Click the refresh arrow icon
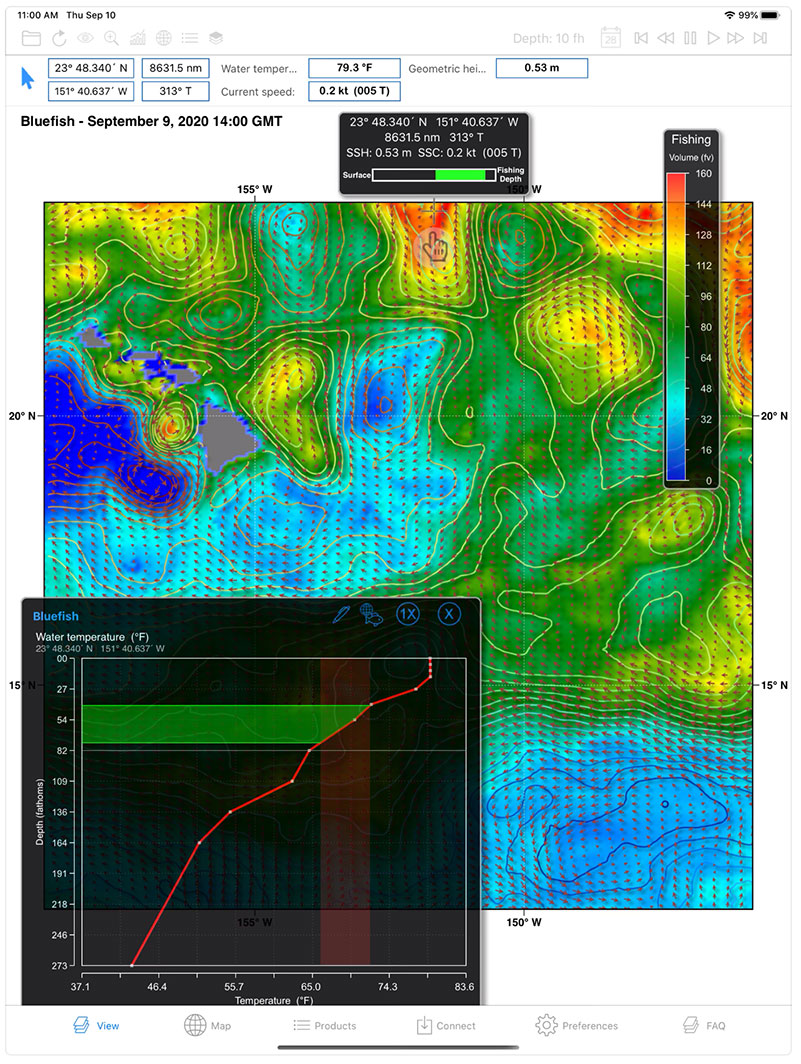Viewport: 801px width, 1064px height. pyautogui.click(x=59, y=39)
